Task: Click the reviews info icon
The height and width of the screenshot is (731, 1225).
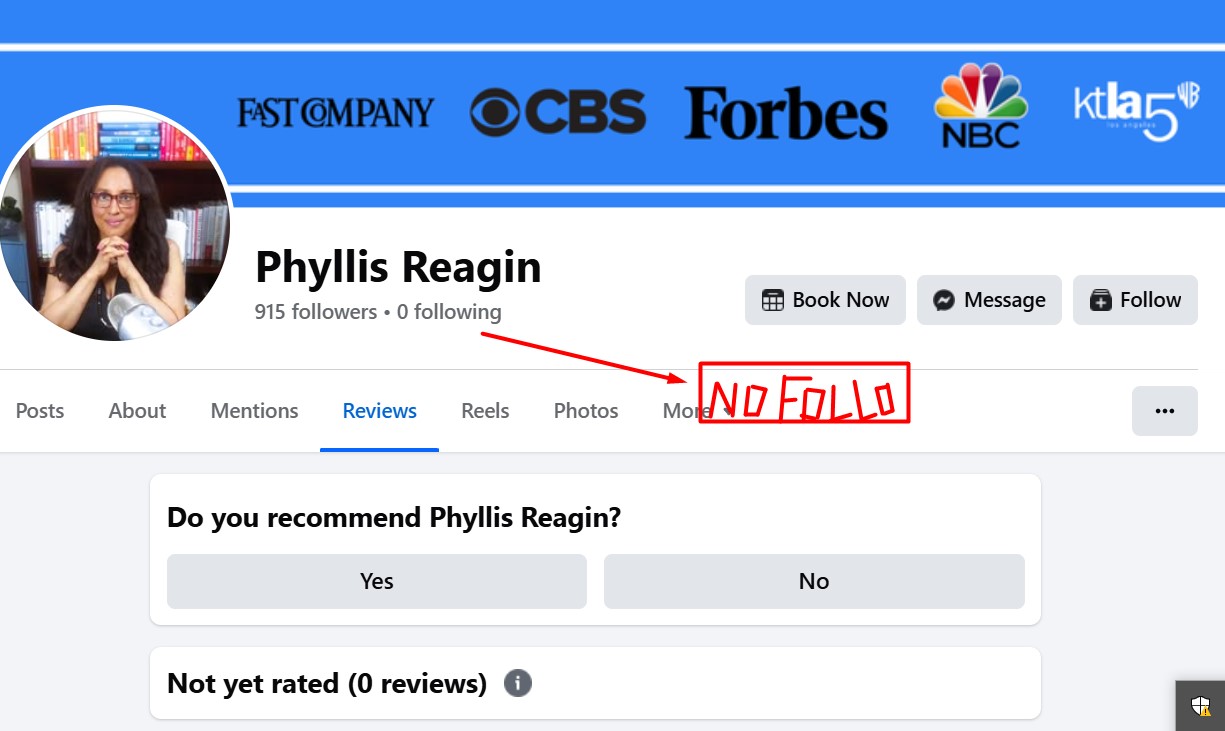Action: click(517, 683)
